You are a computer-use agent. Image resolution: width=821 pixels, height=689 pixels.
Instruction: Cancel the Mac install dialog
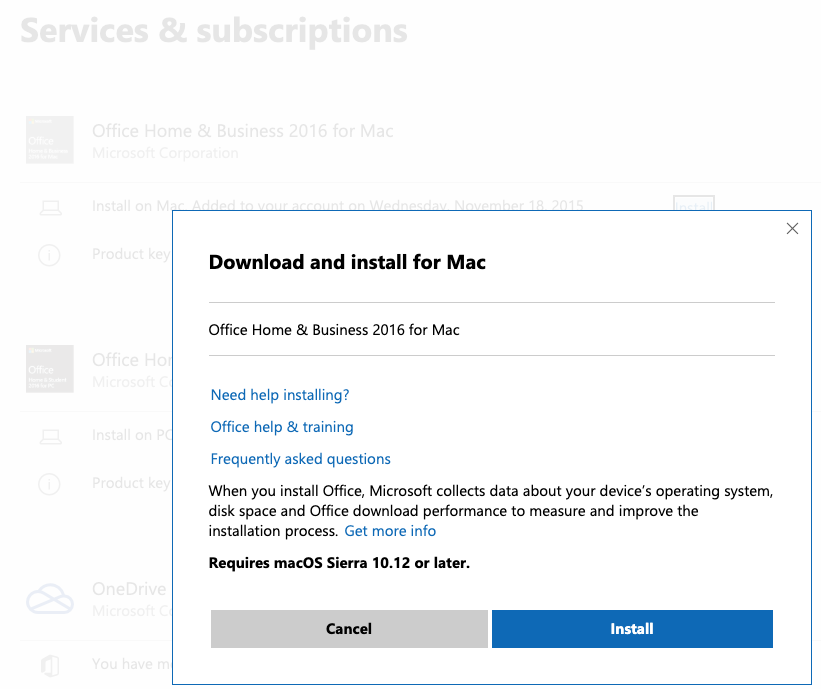tap(349, 628)
